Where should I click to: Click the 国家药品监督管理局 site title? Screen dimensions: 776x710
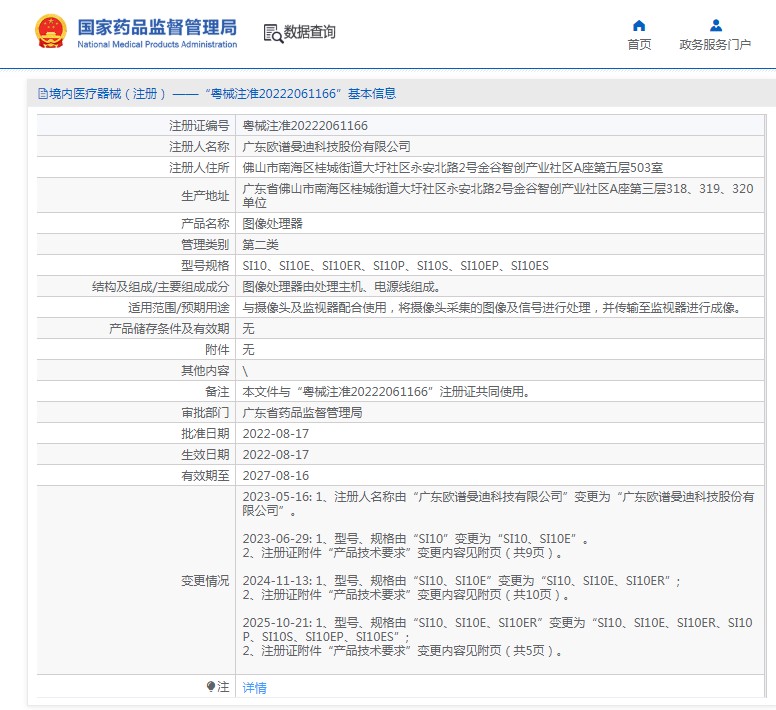(157, 27)
